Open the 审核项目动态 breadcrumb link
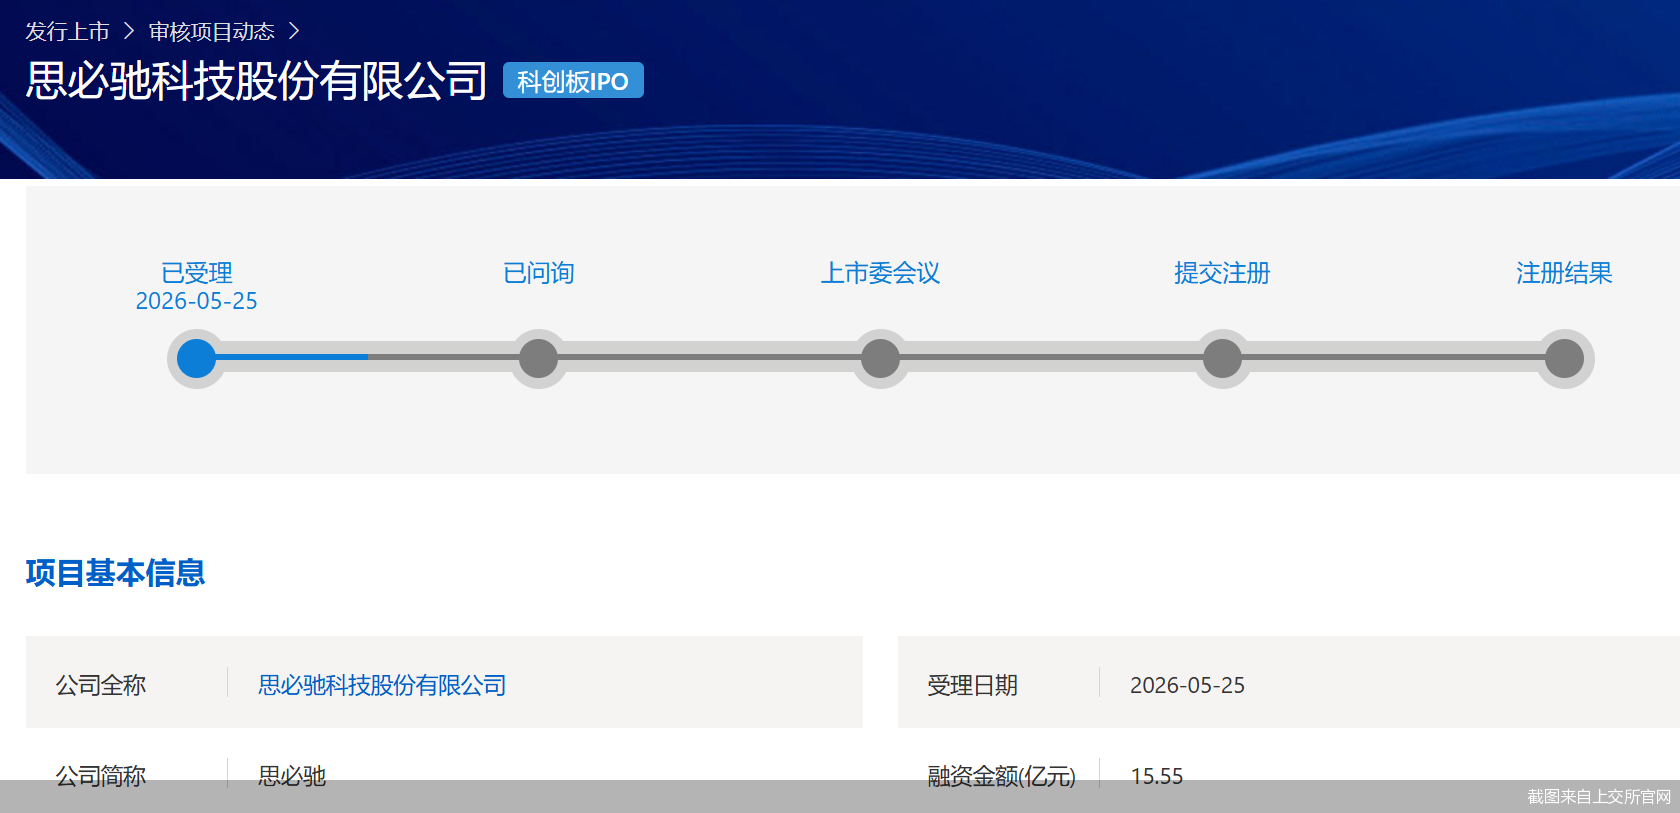The height and width of the screenshot is (813, 1680). 211,32
